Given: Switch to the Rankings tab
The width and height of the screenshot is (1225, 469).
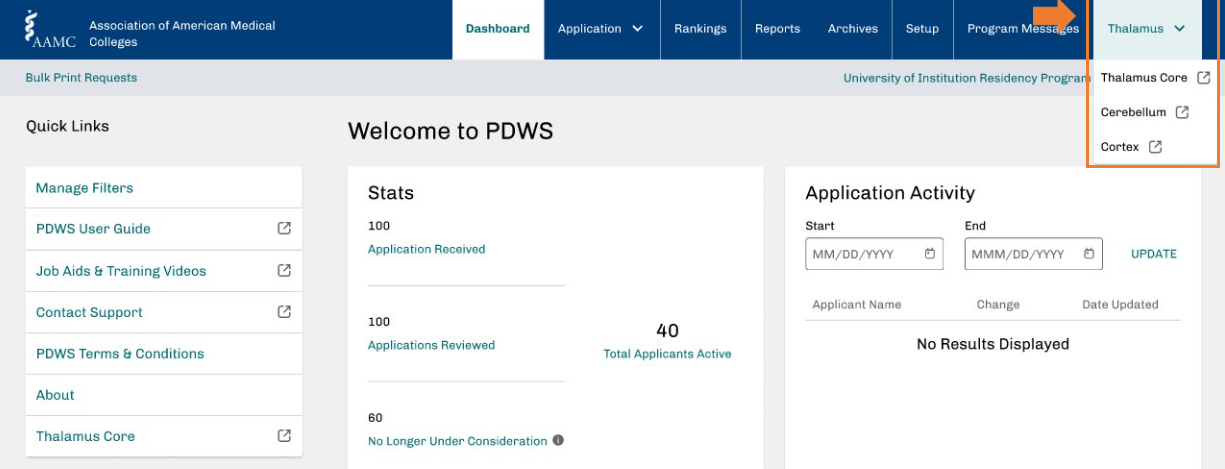Looking at the screenshot, I should point(700,29).
